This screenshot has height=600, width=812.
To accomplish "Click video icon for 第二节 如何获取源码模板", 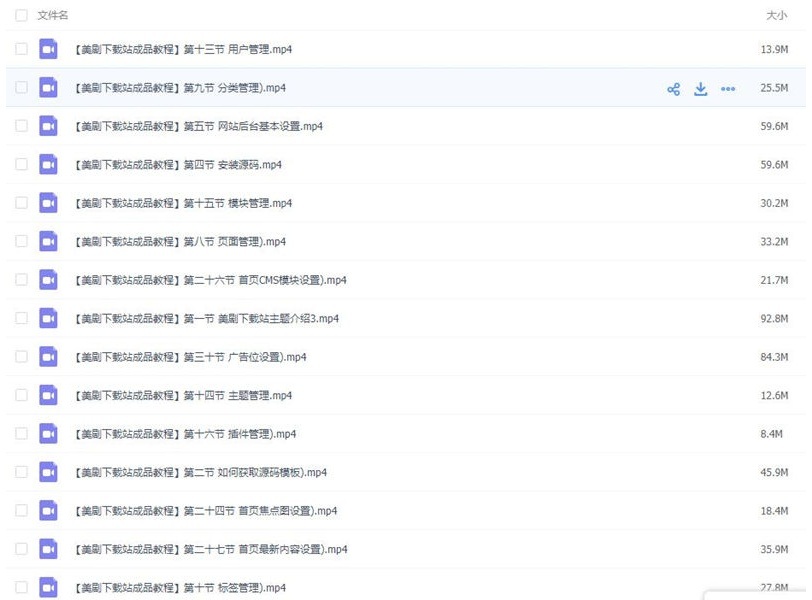I will (48, 472).
